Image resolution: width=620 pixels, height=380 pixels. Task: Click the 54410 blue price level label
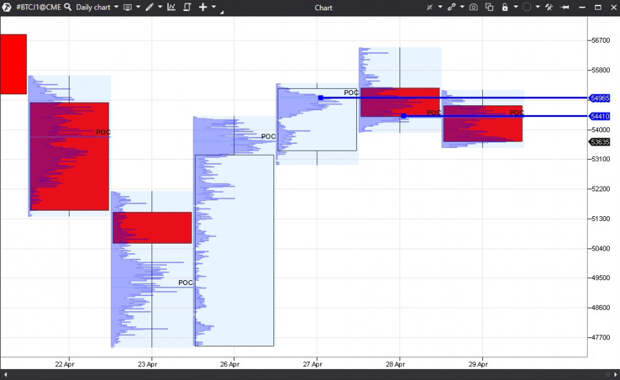[x=599, y=116]
